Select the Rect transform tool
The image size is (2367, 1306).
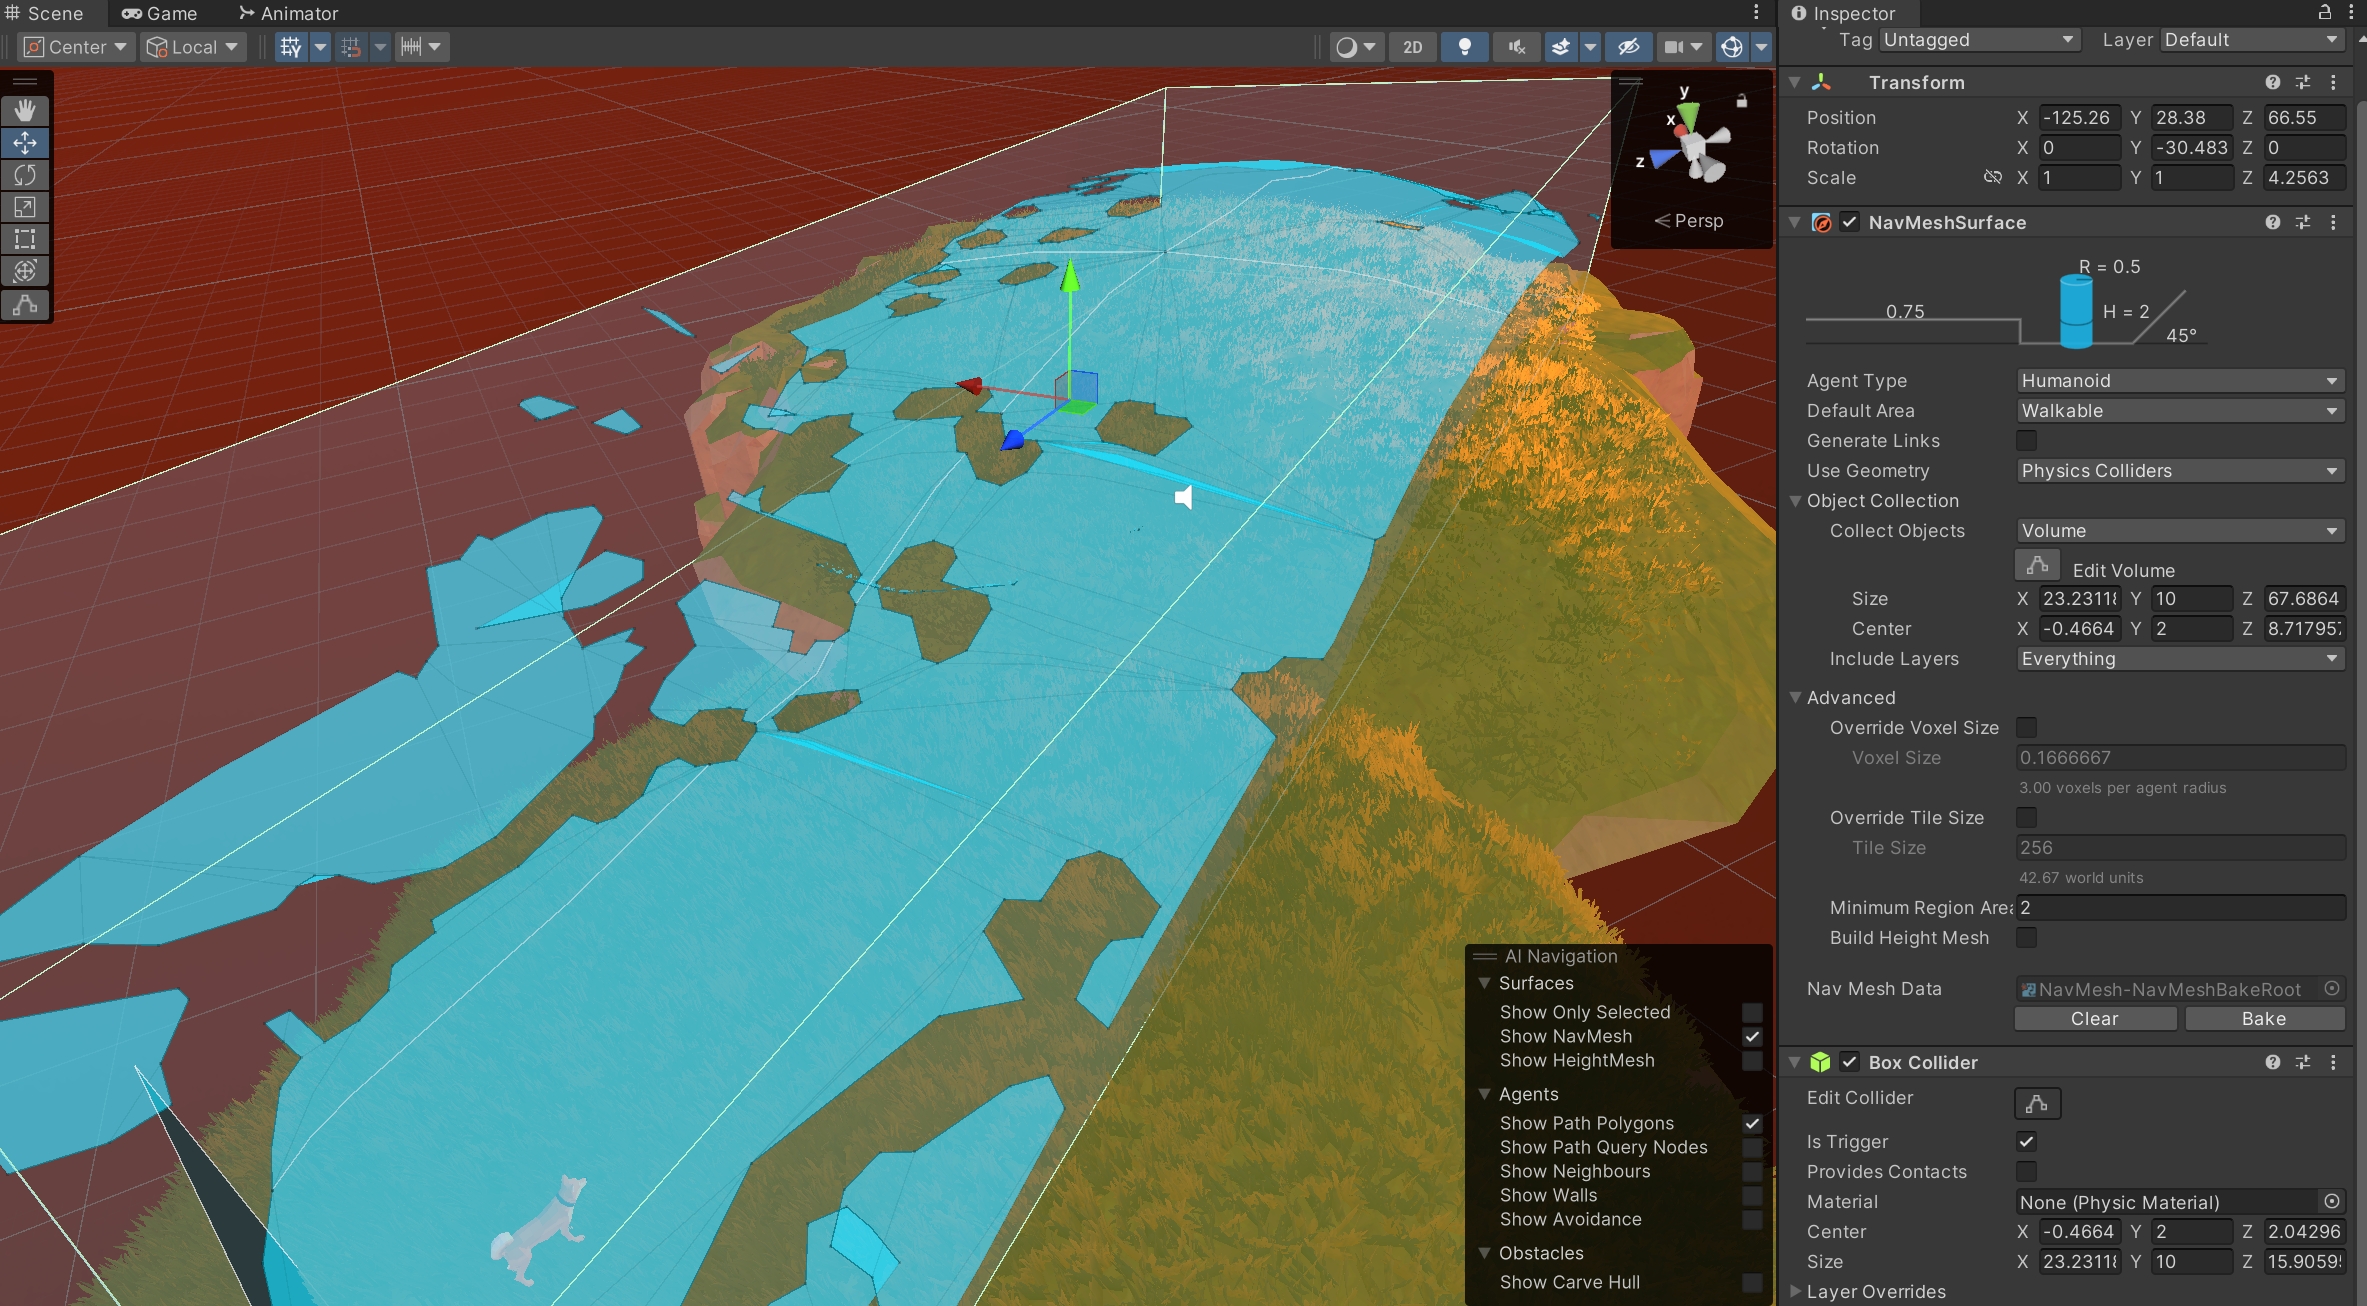(x=25, y=239)
